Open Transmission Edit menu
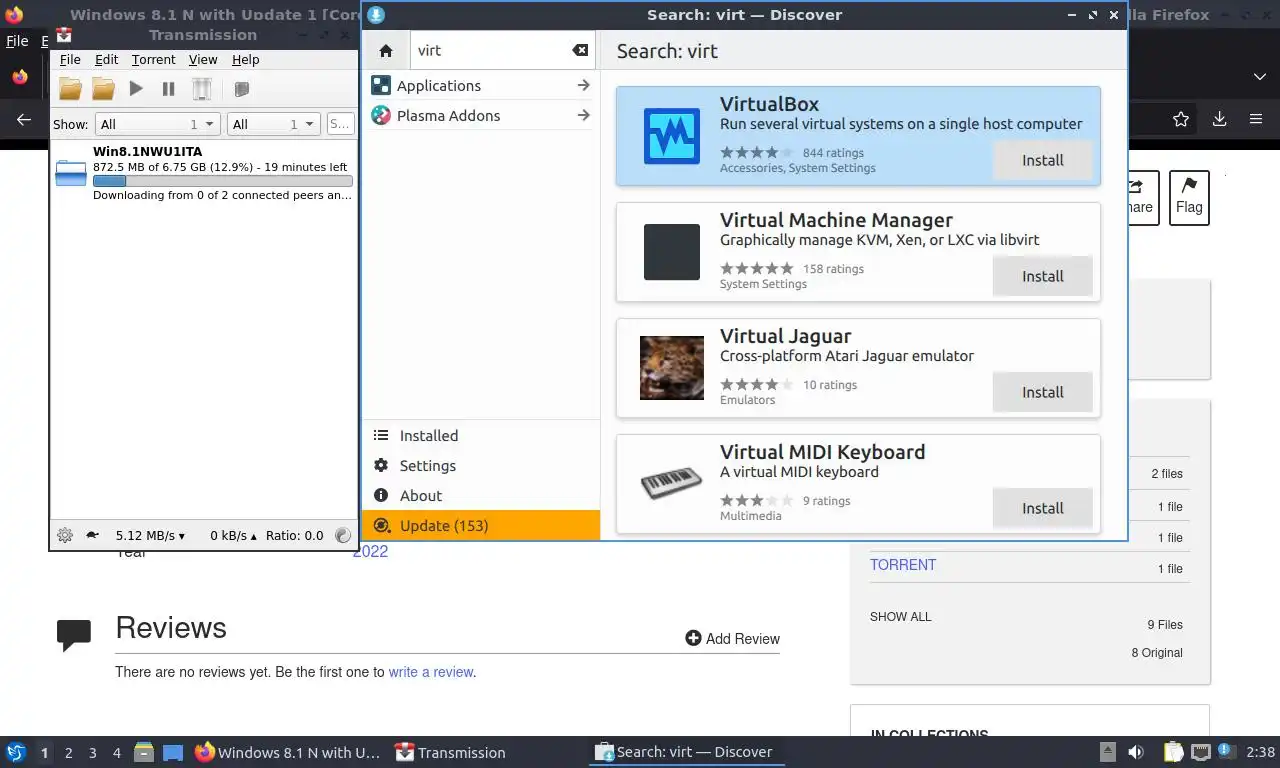 pyautogui.click(x=106, y=60)
